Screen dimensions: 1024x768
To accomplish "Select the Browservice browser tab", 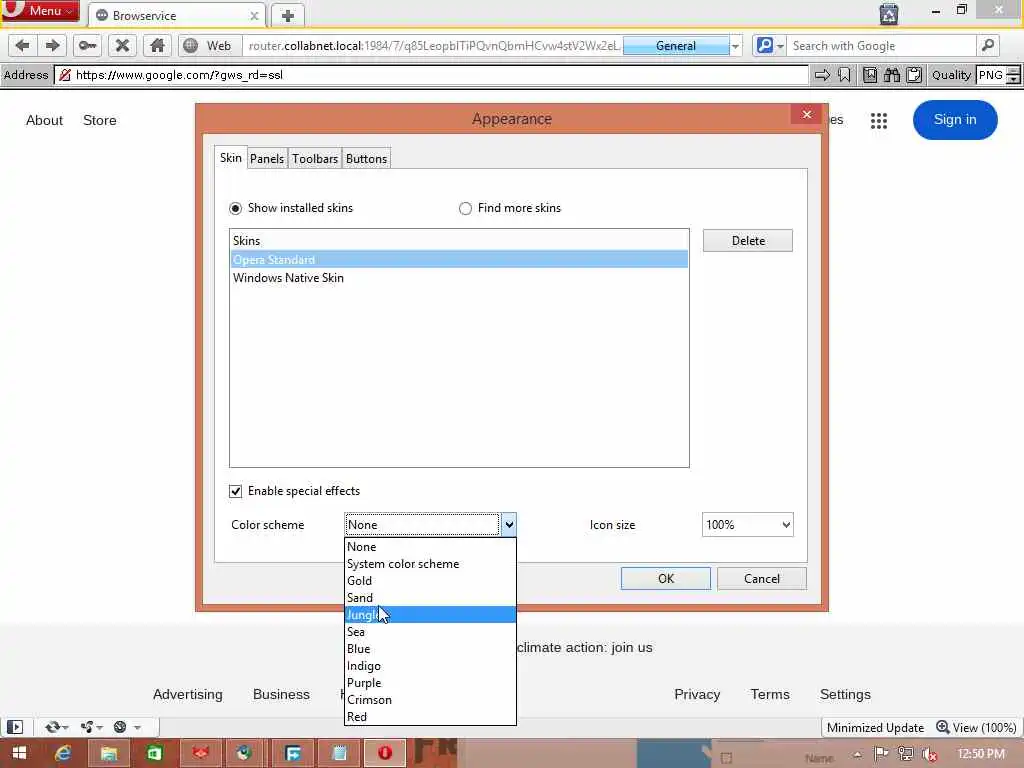I will [176, 16].
